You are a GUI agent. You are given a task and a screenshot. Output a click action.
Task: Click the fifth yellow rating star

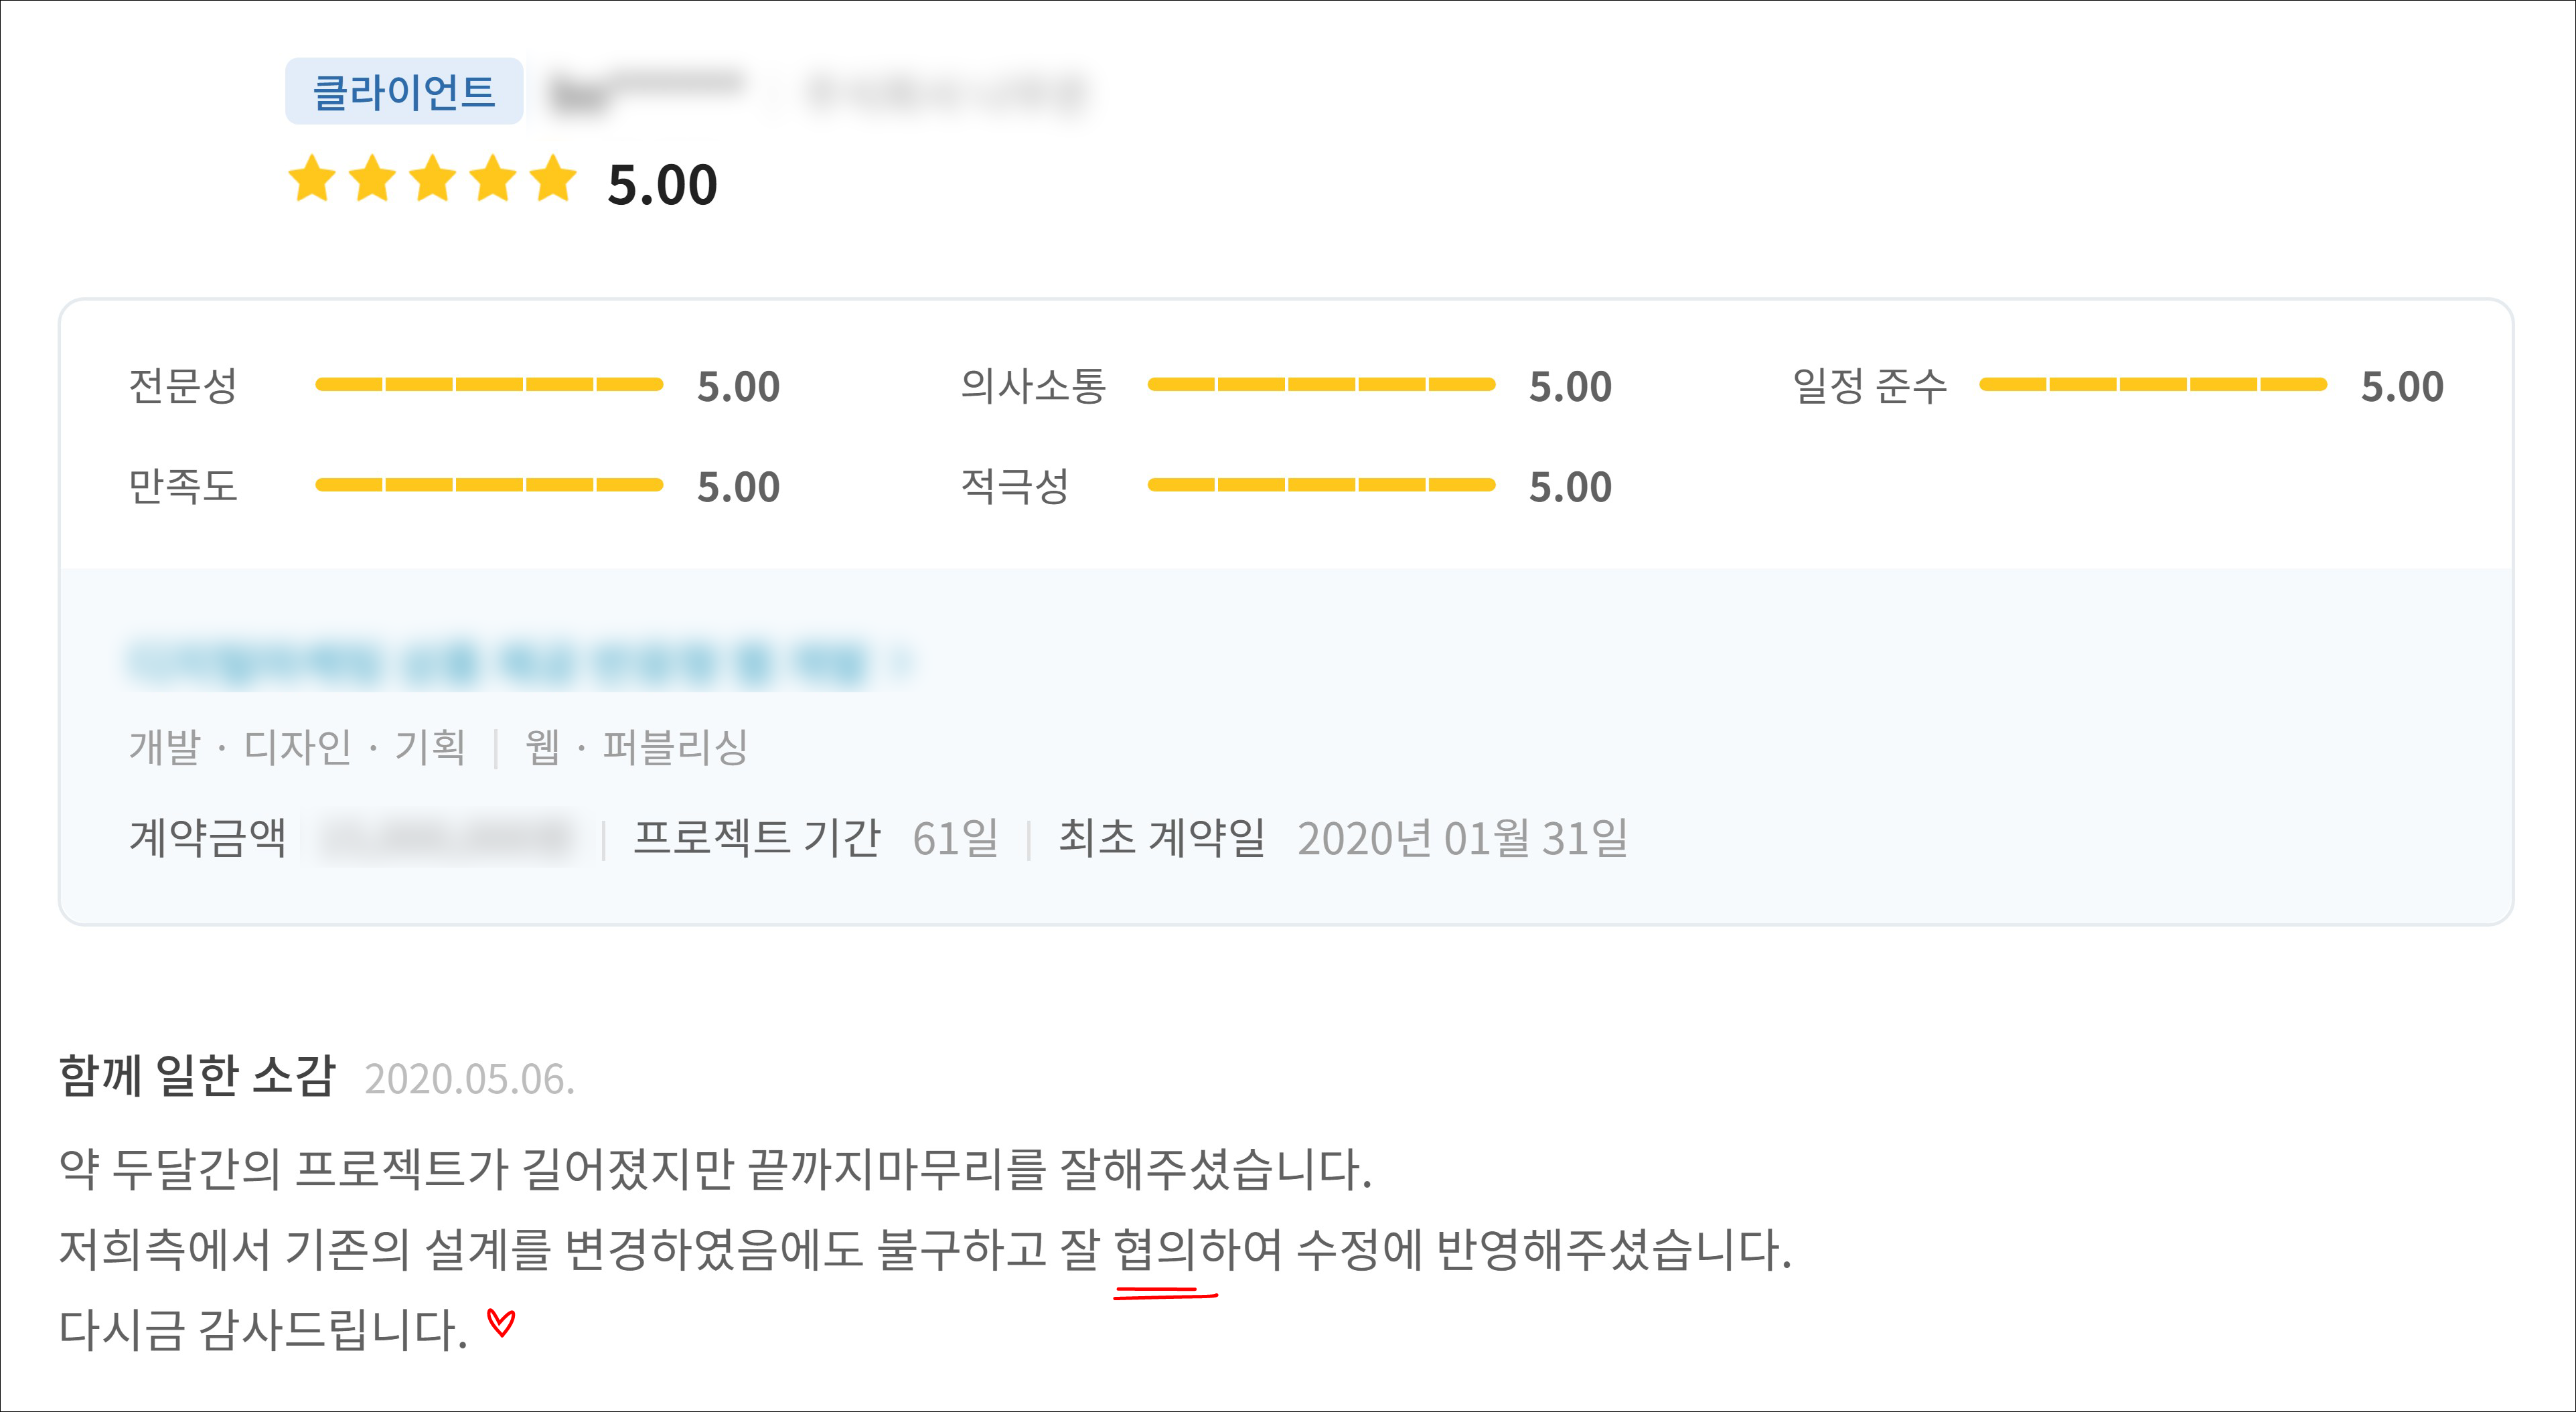pos(553,180)
